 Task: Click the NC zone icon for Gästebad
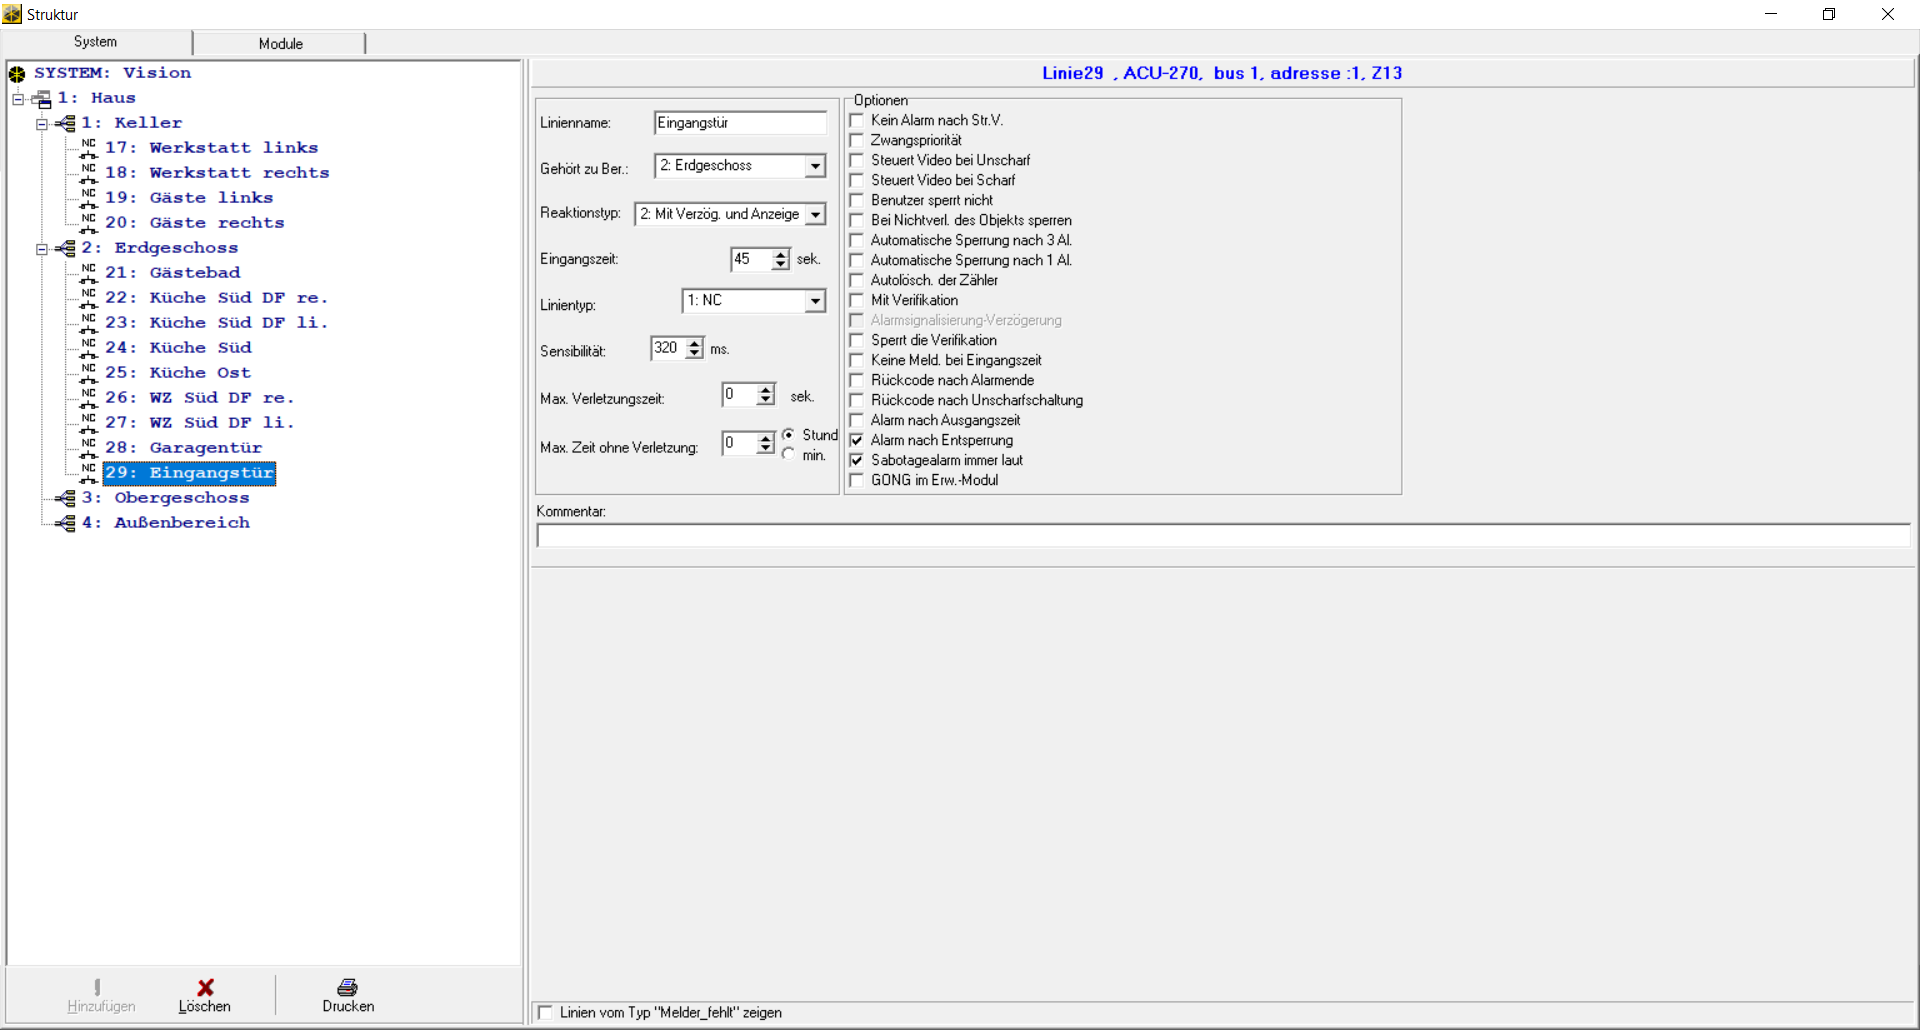point(89,273)
